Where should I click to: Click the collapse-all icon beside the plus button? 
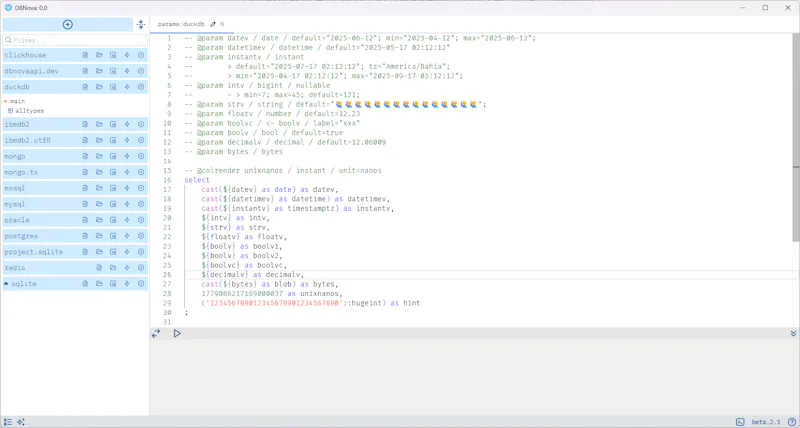coord(141,24)
